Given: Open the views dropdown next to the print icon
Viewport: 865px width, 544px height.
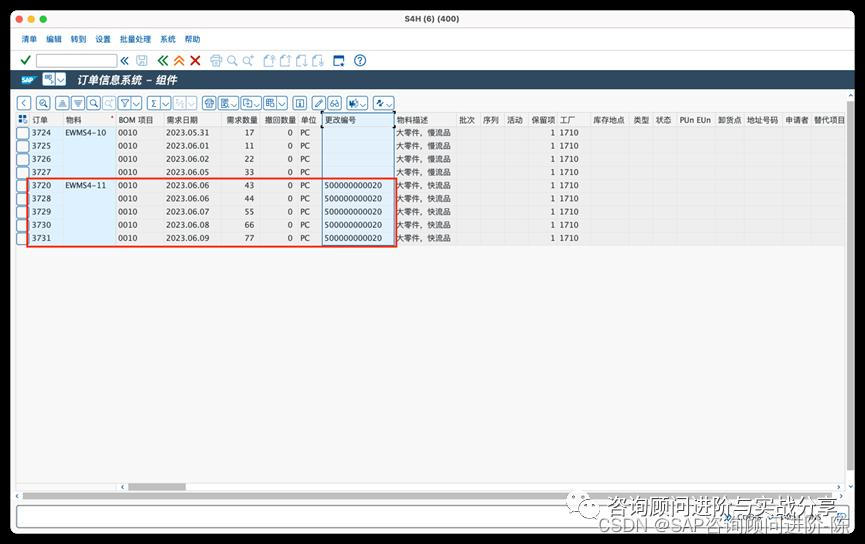Looking at the screenshot, I should (x=228, y=103).
